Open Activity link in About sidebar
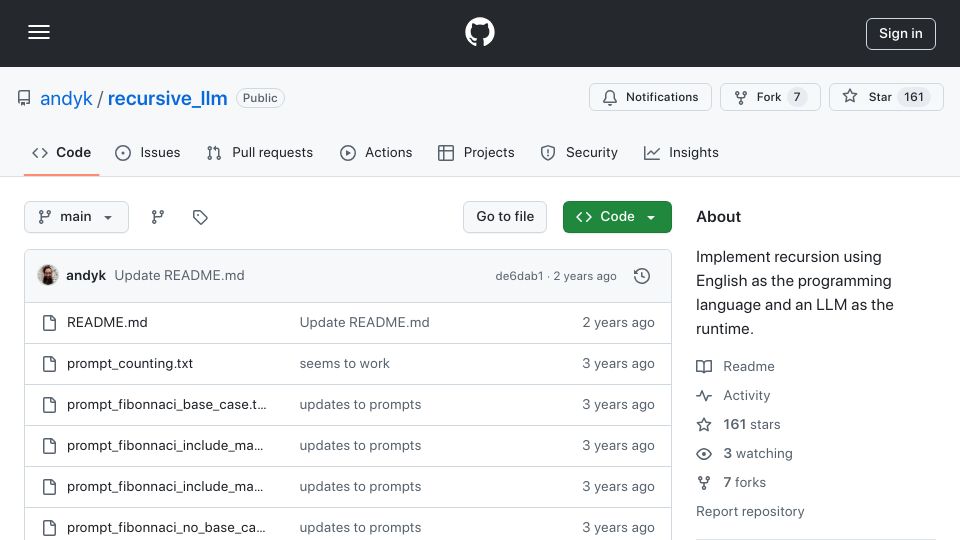960x540 pixels. pos(746,396)
